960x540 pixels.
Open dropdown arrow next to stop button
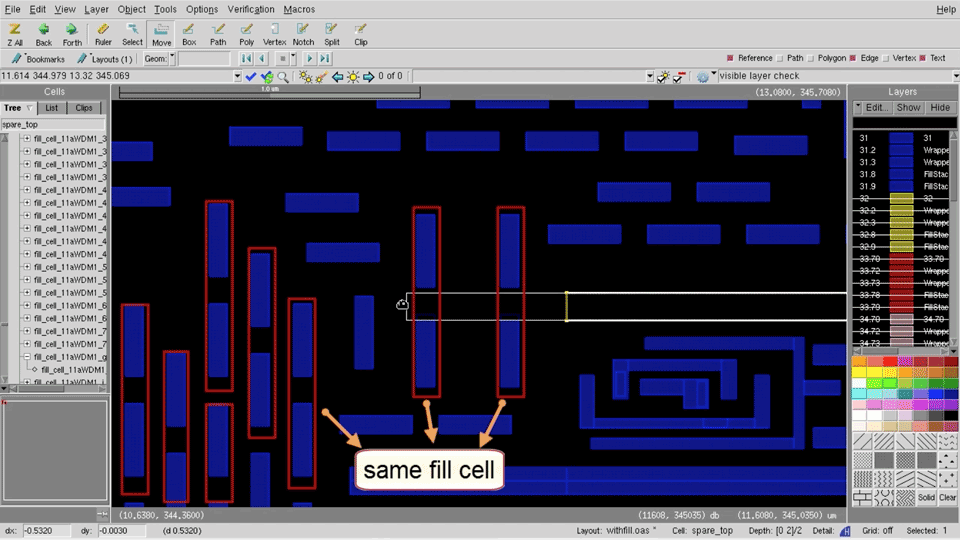(293, 59)
